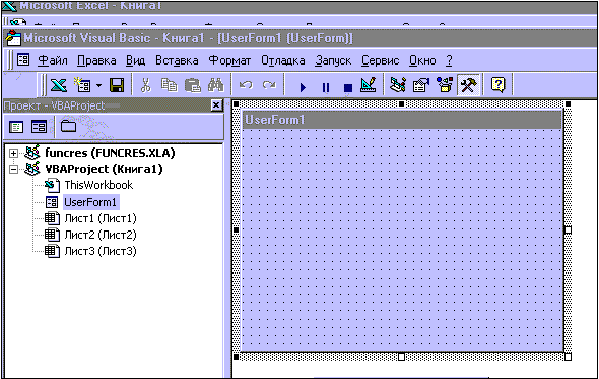Screen dimensions: 599x379
Task: Select Лист2 (Лист2) in tree
Action: [100, 235]
